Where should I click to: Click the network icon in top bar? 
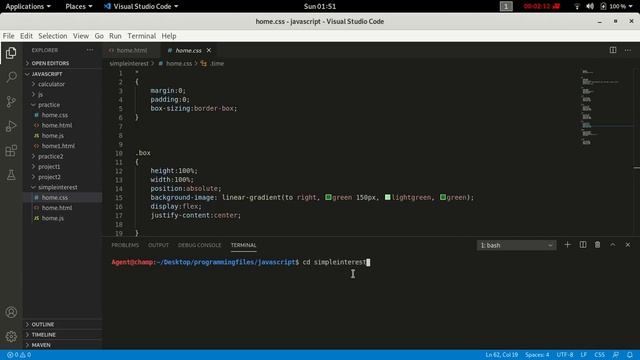(577, 6)
